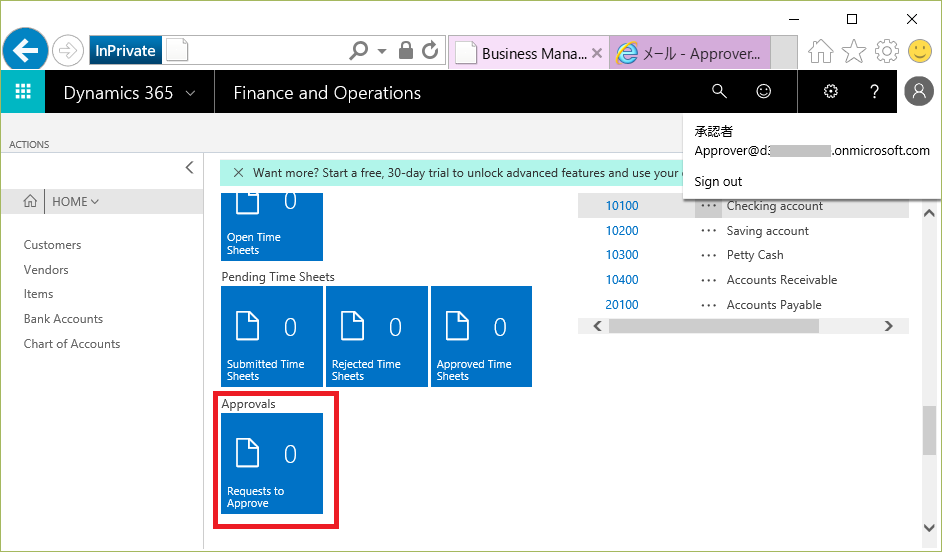Open Customers in navigation
Viewport: 942px width, 552px height.
[52, 244]
